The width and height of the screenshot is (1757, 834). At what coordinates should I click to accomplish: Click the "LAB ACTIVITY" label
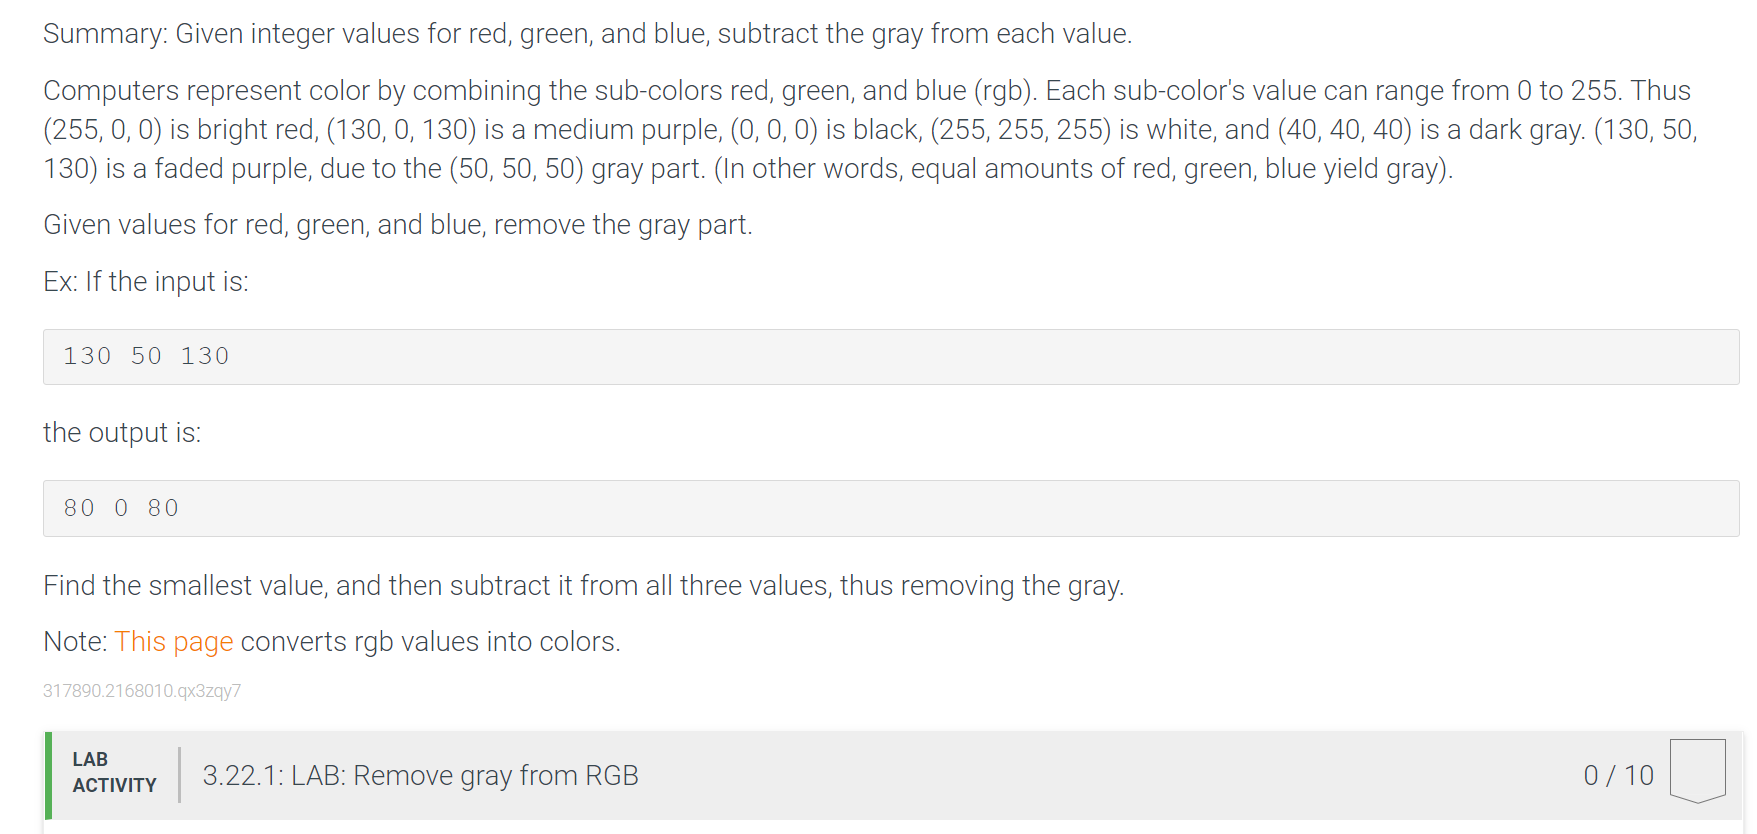(114, 772)
